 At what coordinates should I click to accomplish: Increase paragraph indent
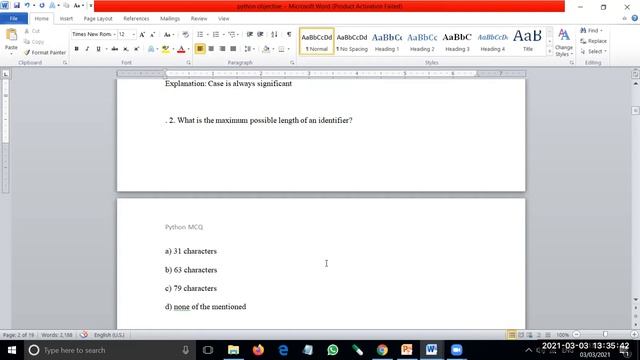[x=260, y=35]
